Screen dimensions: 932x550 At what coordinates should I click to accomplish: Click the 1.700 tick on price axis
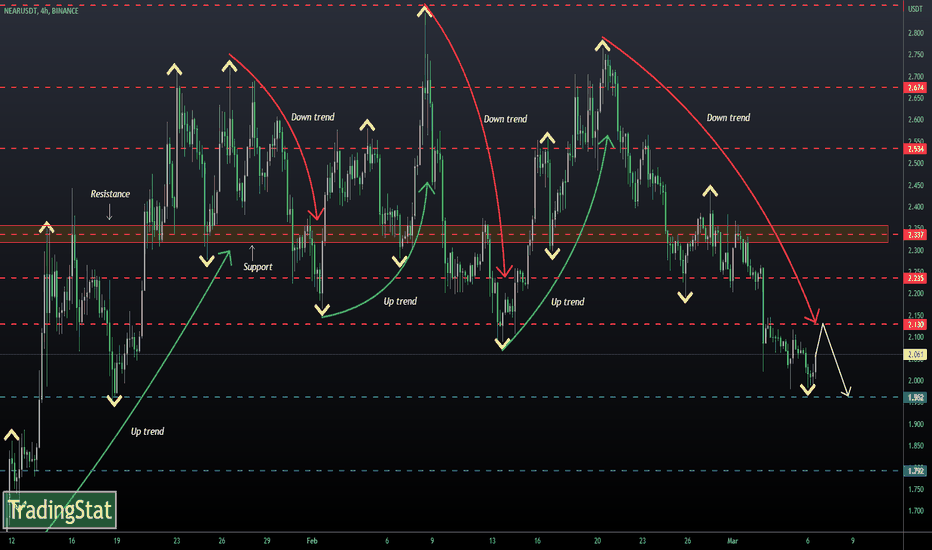[x=916, y=511]
